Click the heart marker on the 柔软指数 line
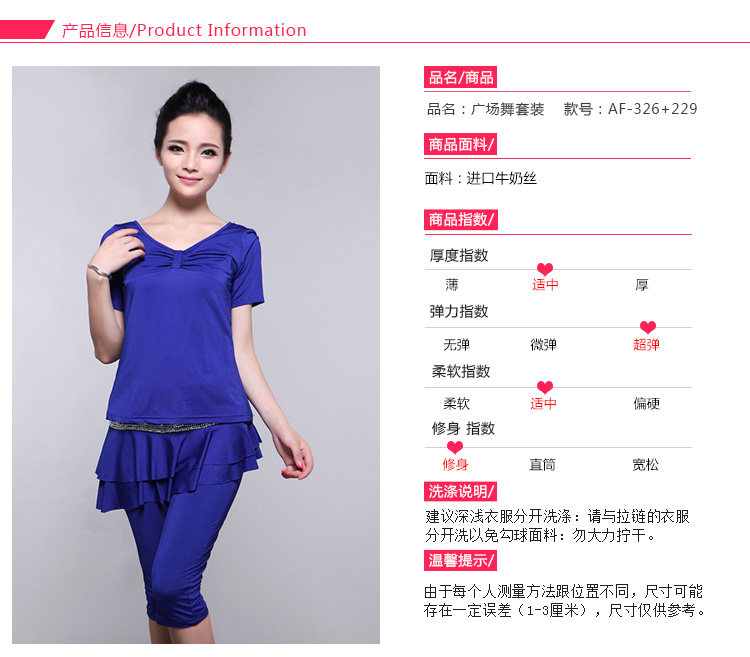The height and width of the screenshot is (657, 750). pyautogui.click(x=545, y=387)
